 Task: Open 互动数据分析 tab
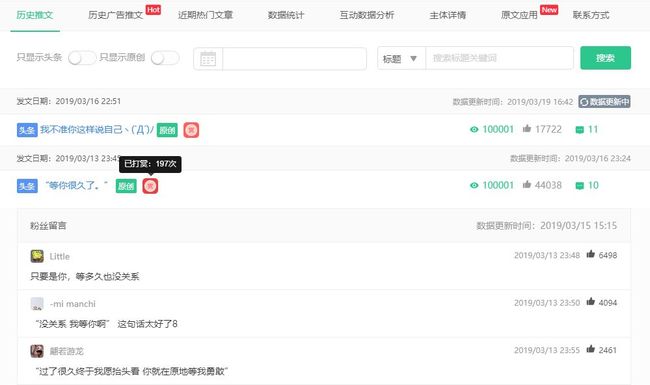[367, 15]
